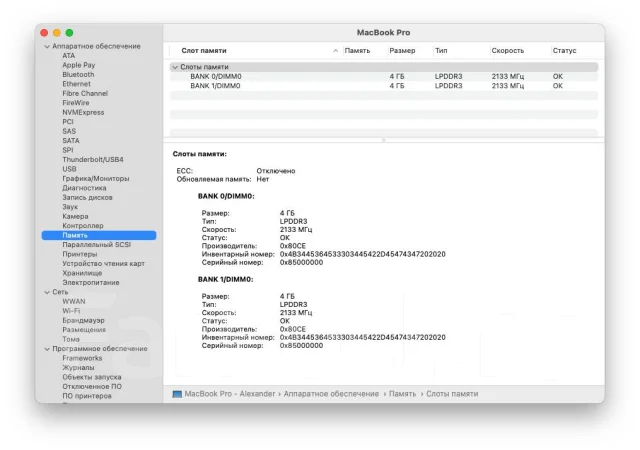Open Тома in the sidebar

(x=71, y=339)
